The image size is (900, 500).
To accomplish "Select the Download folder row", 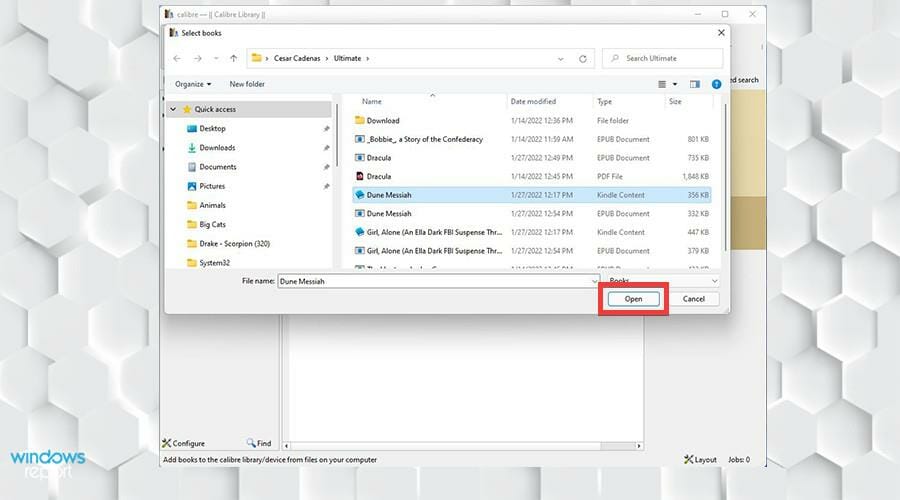I will coord(531,121).
